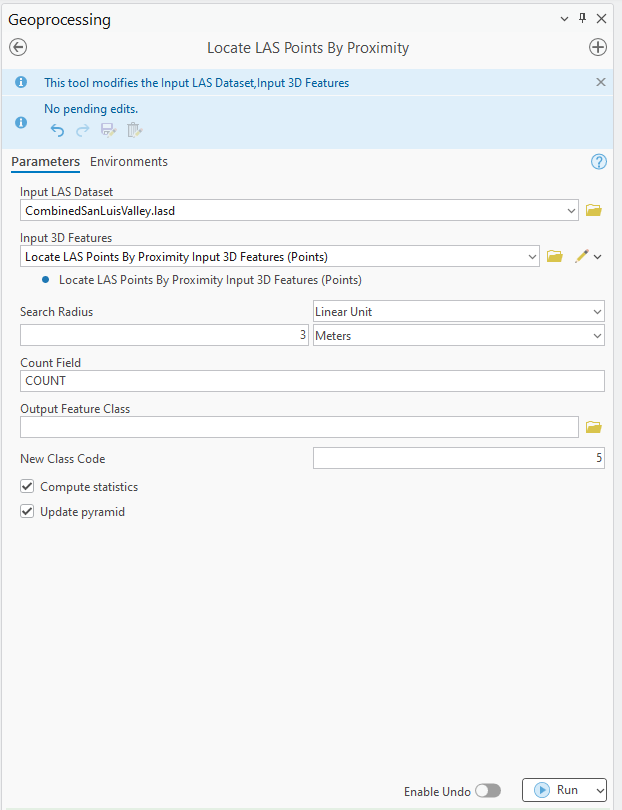Open the help icon on the Parameters row

(x=598, y=161)
